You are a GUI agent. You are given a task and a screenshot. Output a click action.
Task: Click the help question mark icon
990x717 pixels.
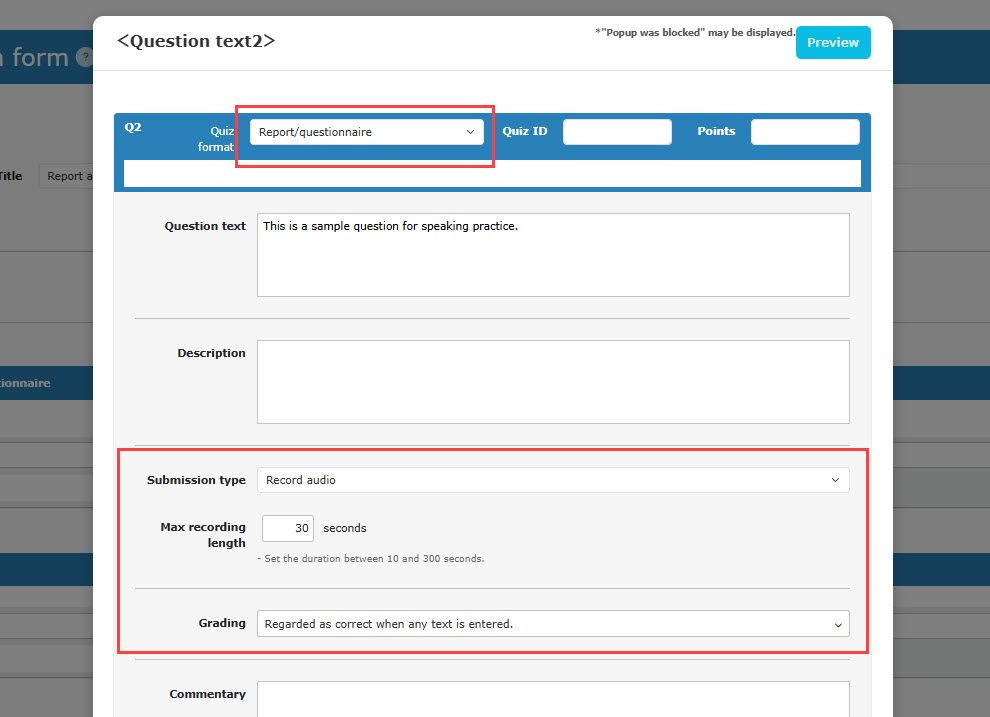point(85,58)
